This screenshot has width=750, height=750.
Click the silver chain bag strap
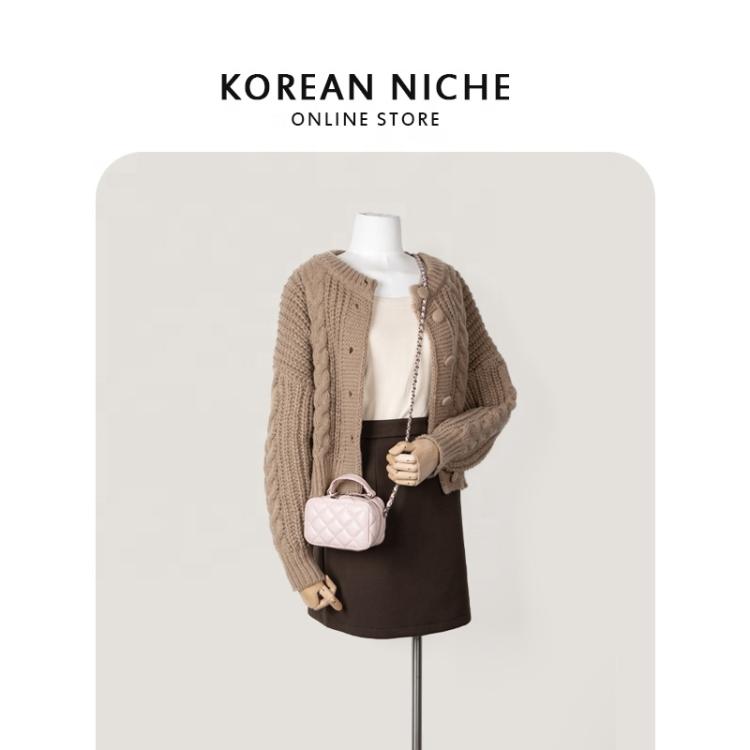[412, 364]
